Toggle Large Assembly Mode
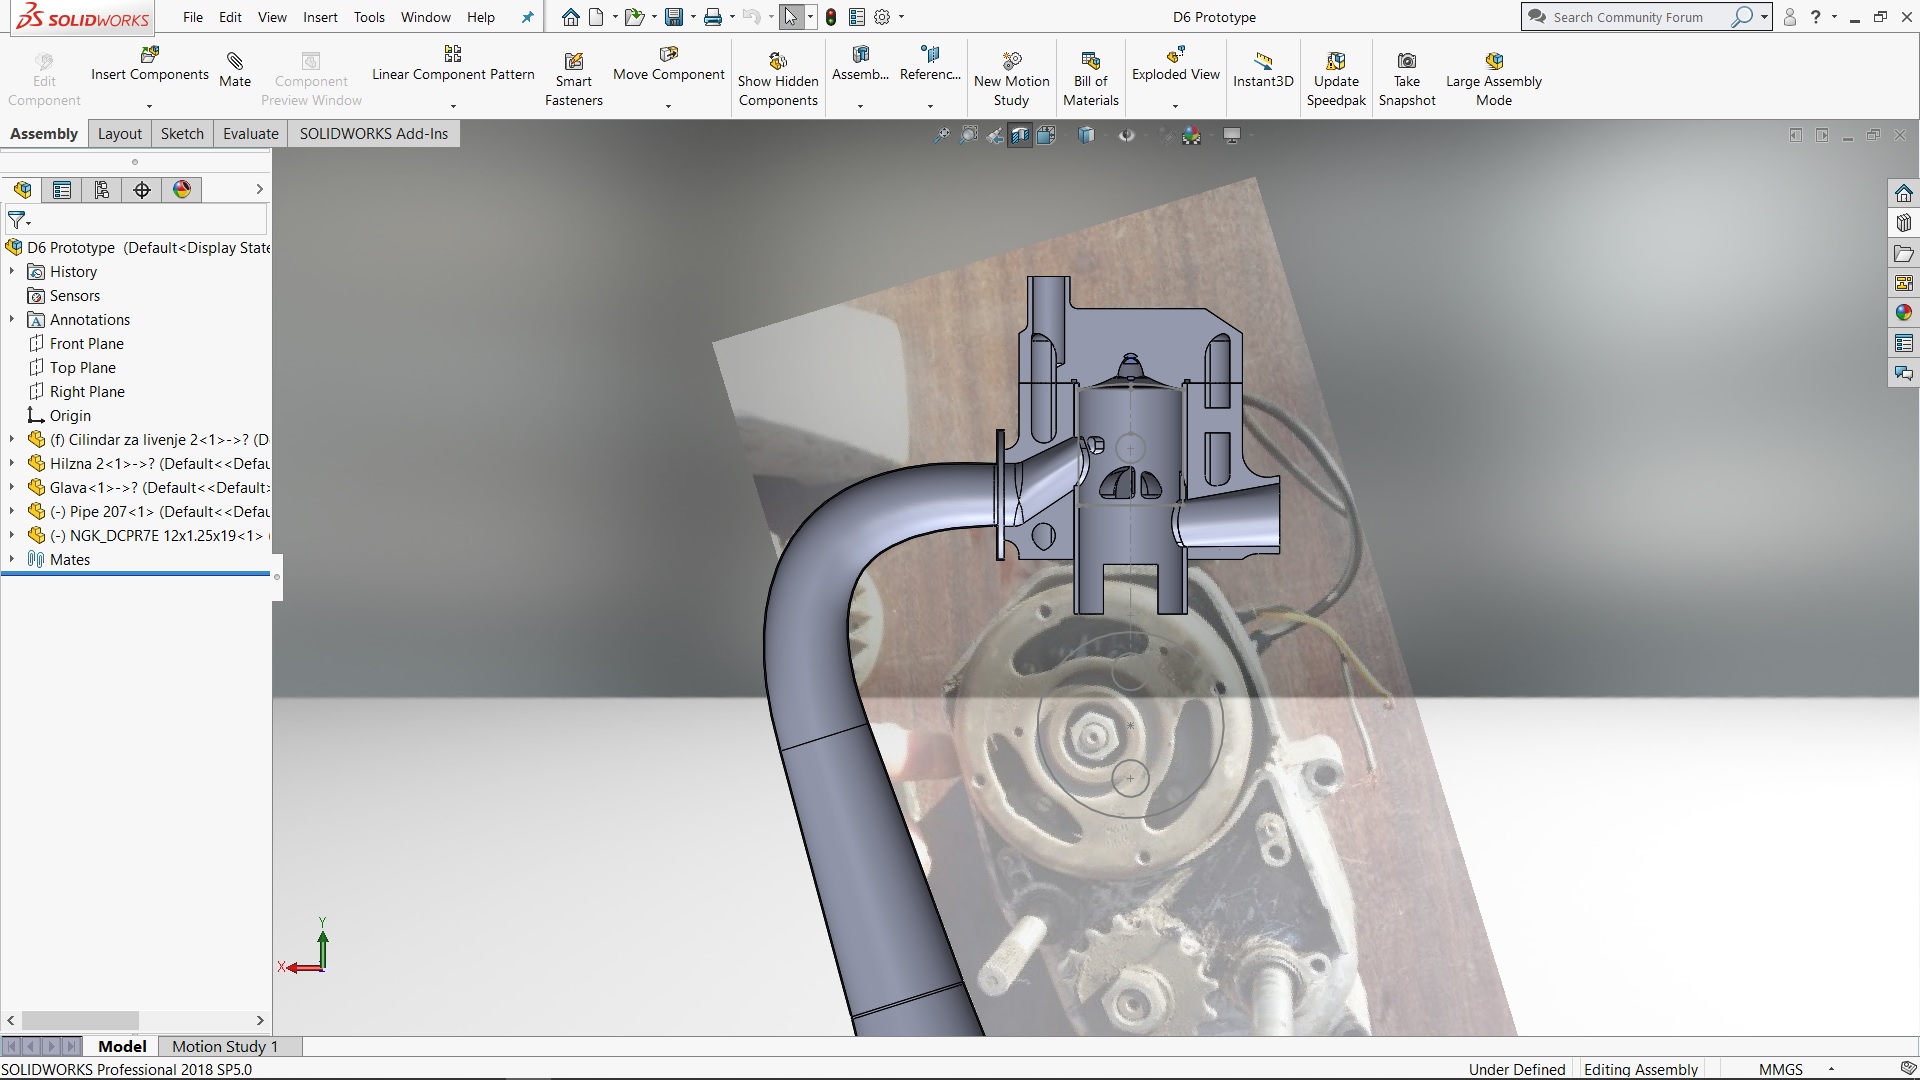 point(1493,61)
